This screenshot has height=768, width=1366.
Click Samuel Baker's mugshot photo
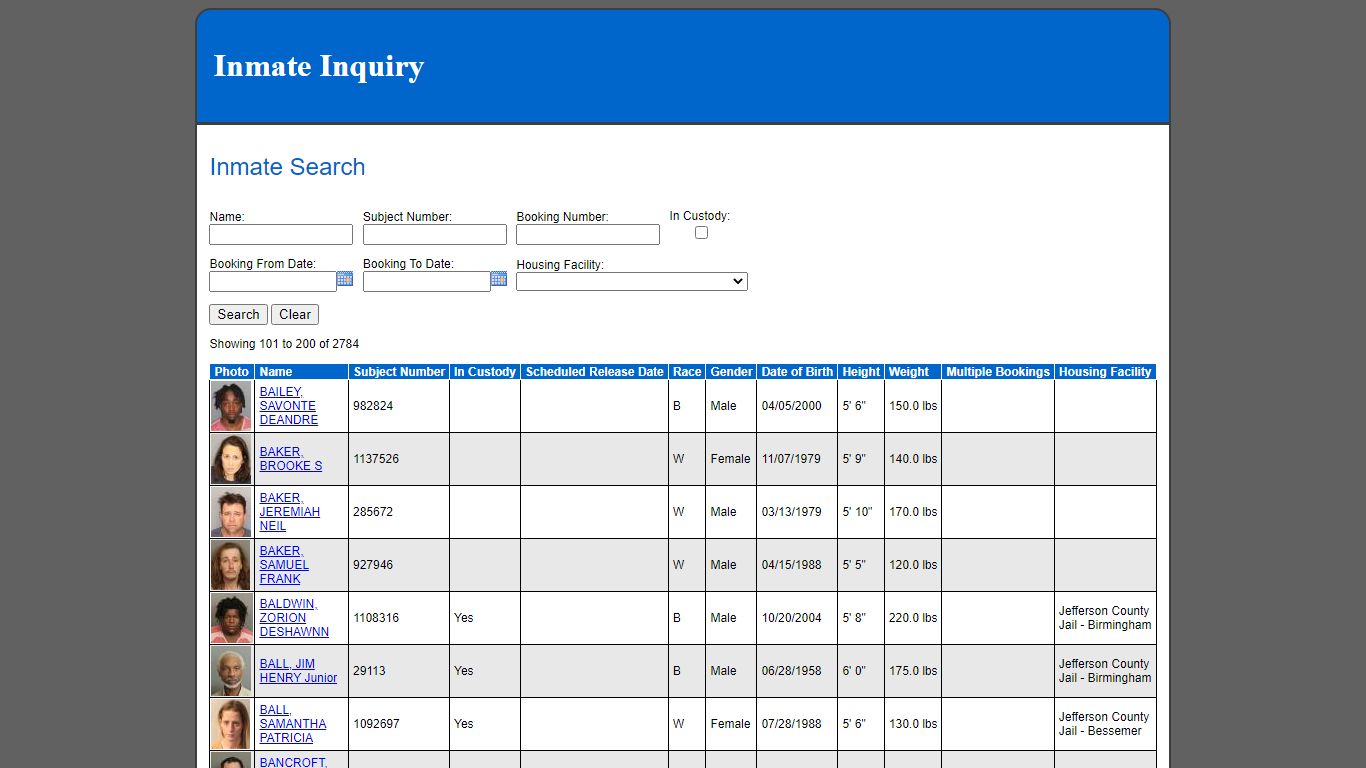231,565
